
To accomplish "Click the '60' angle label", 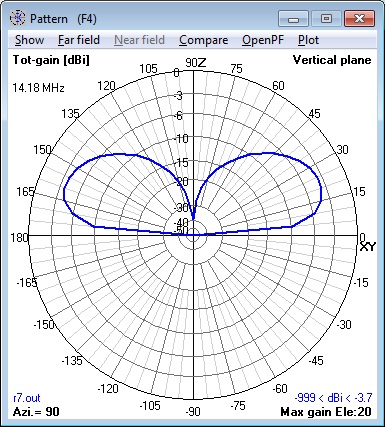I will 278,86.
